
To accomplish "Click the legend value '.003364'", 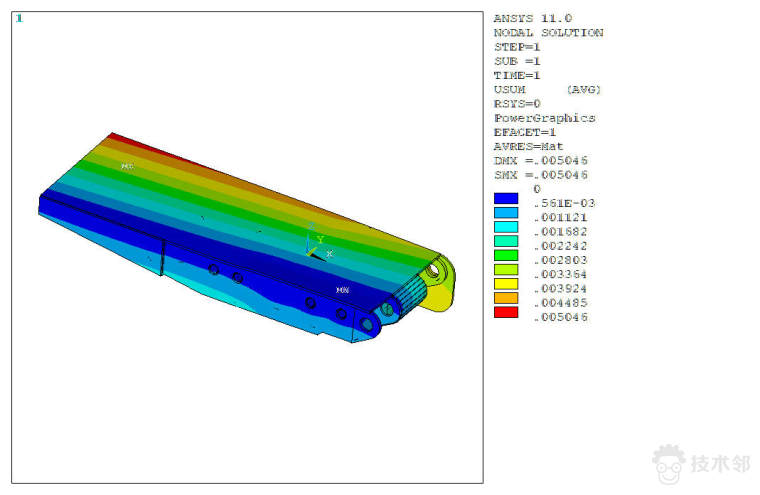I will [x=560, y=274].
